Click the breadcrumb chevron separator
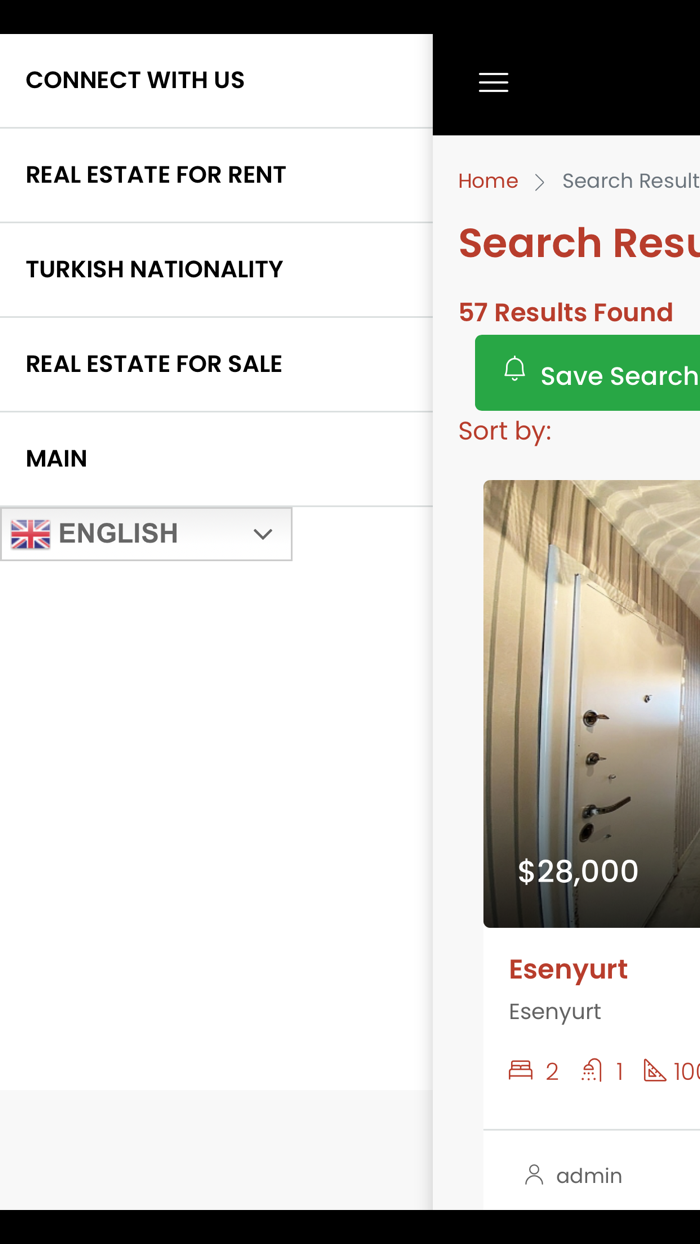The height and width of the screenshot is (1244, 700). click(540, 182)
